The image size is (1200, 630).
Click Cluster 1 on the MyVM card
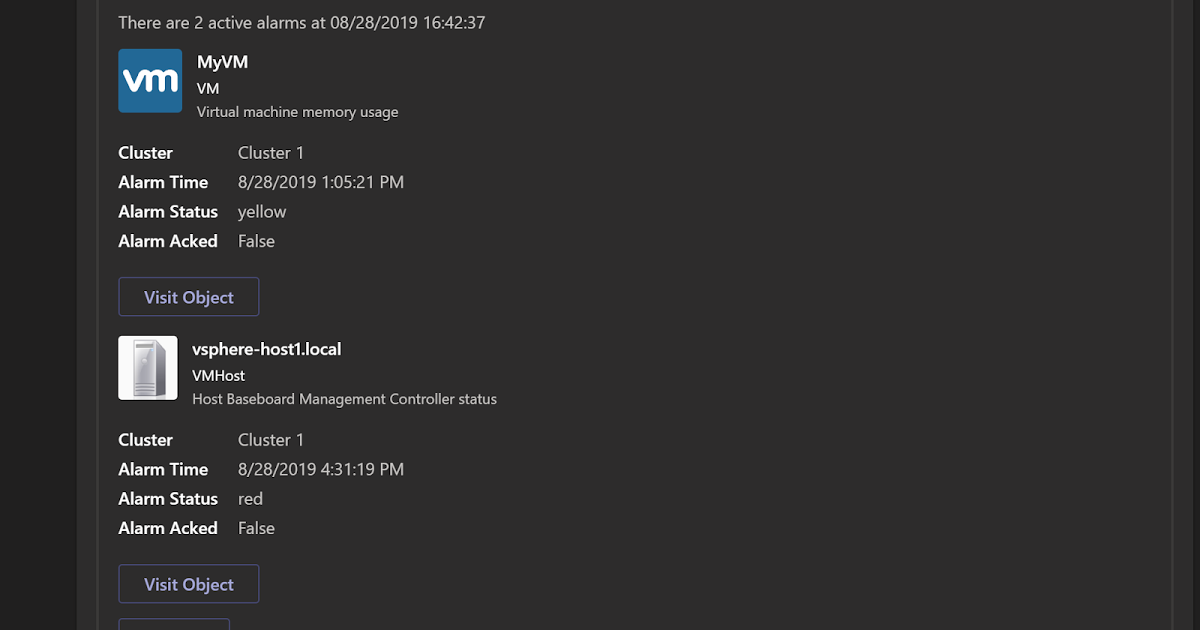(x=270, y=152)
